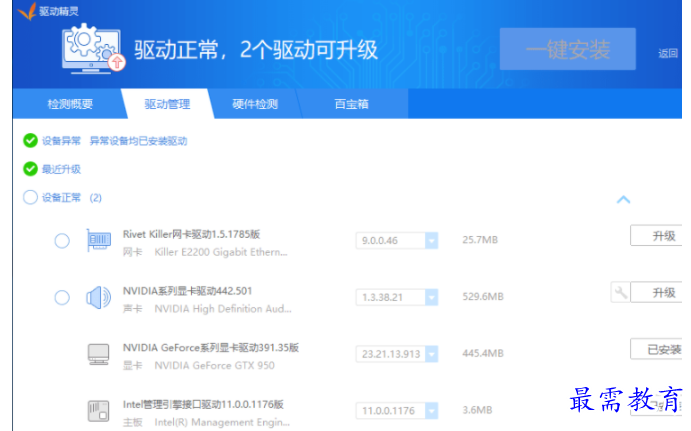
Task: Click the speaker icon for NVIDIA audio driver
Action: [x=99, y=297]
